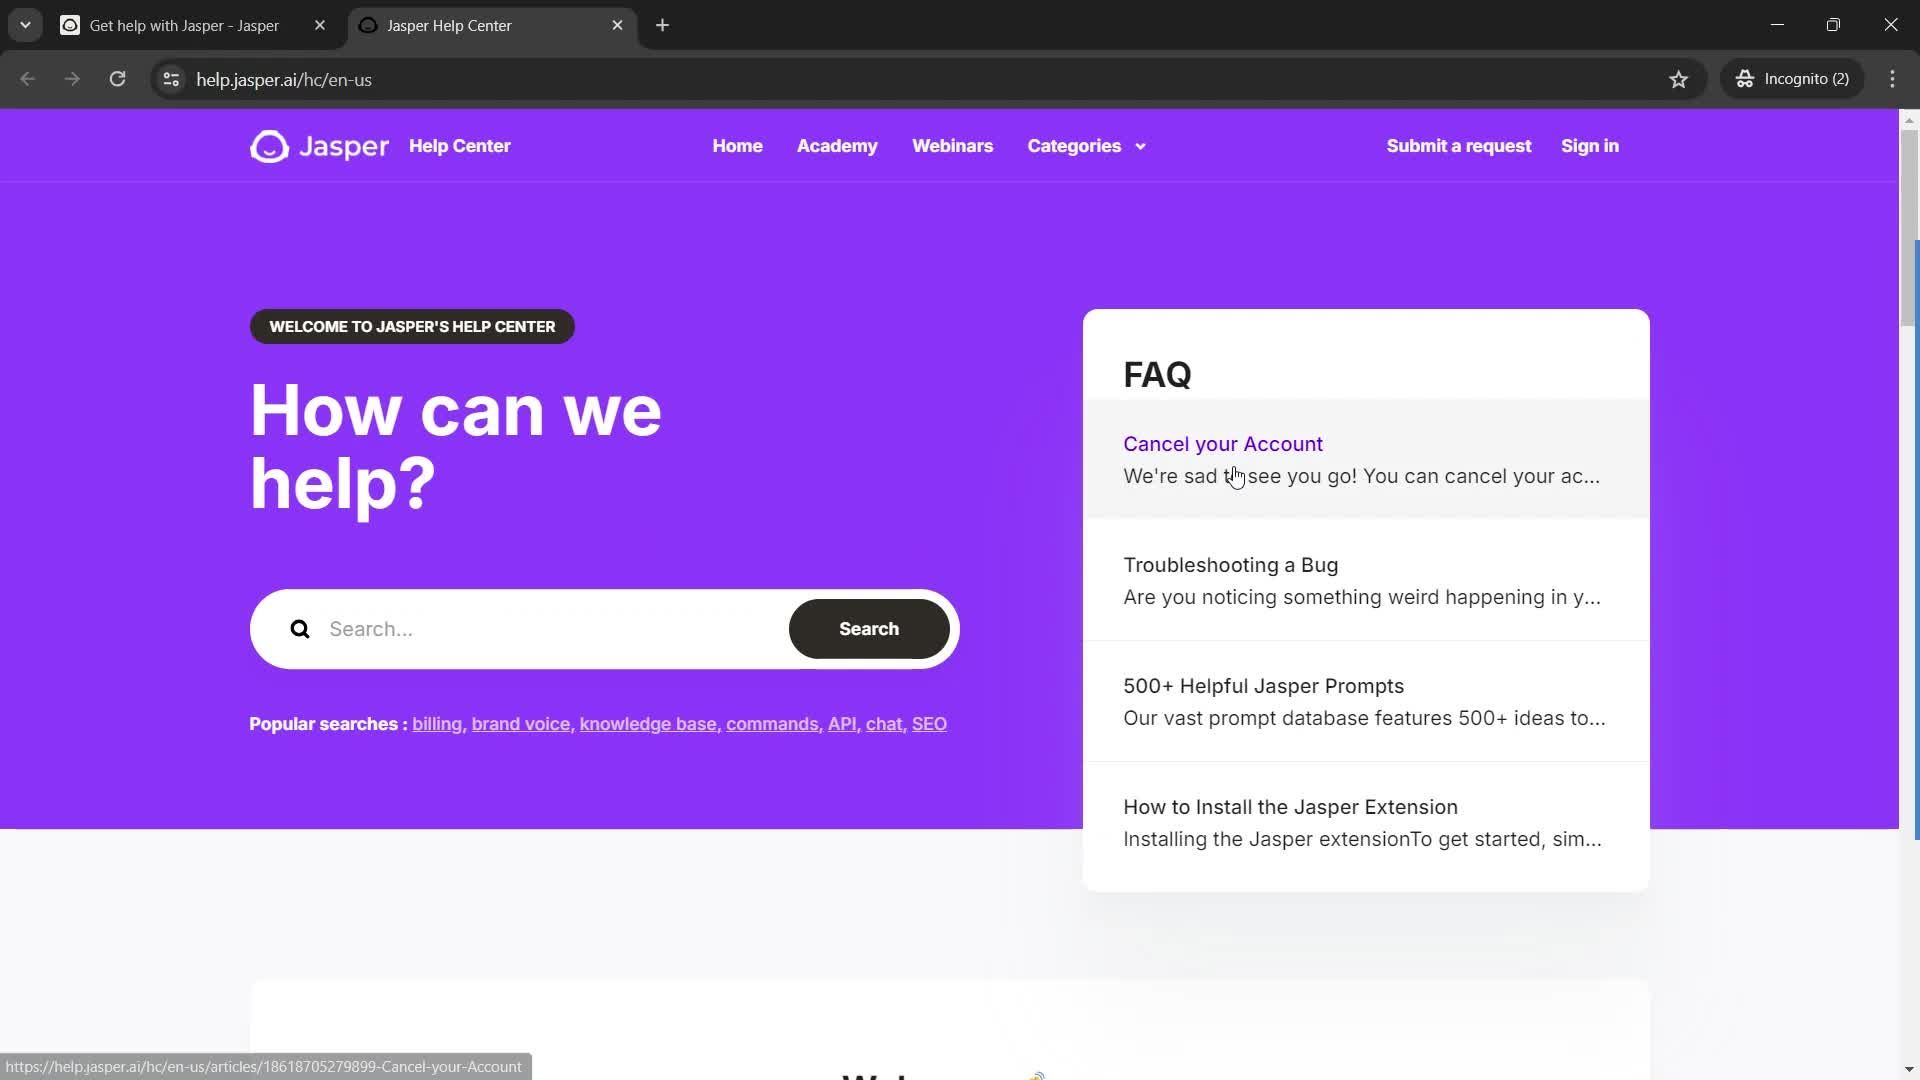The height and width of the screenshot is (1080, 1920).
Task: Expand the Categories dropdown
Action: point(1086,146)
